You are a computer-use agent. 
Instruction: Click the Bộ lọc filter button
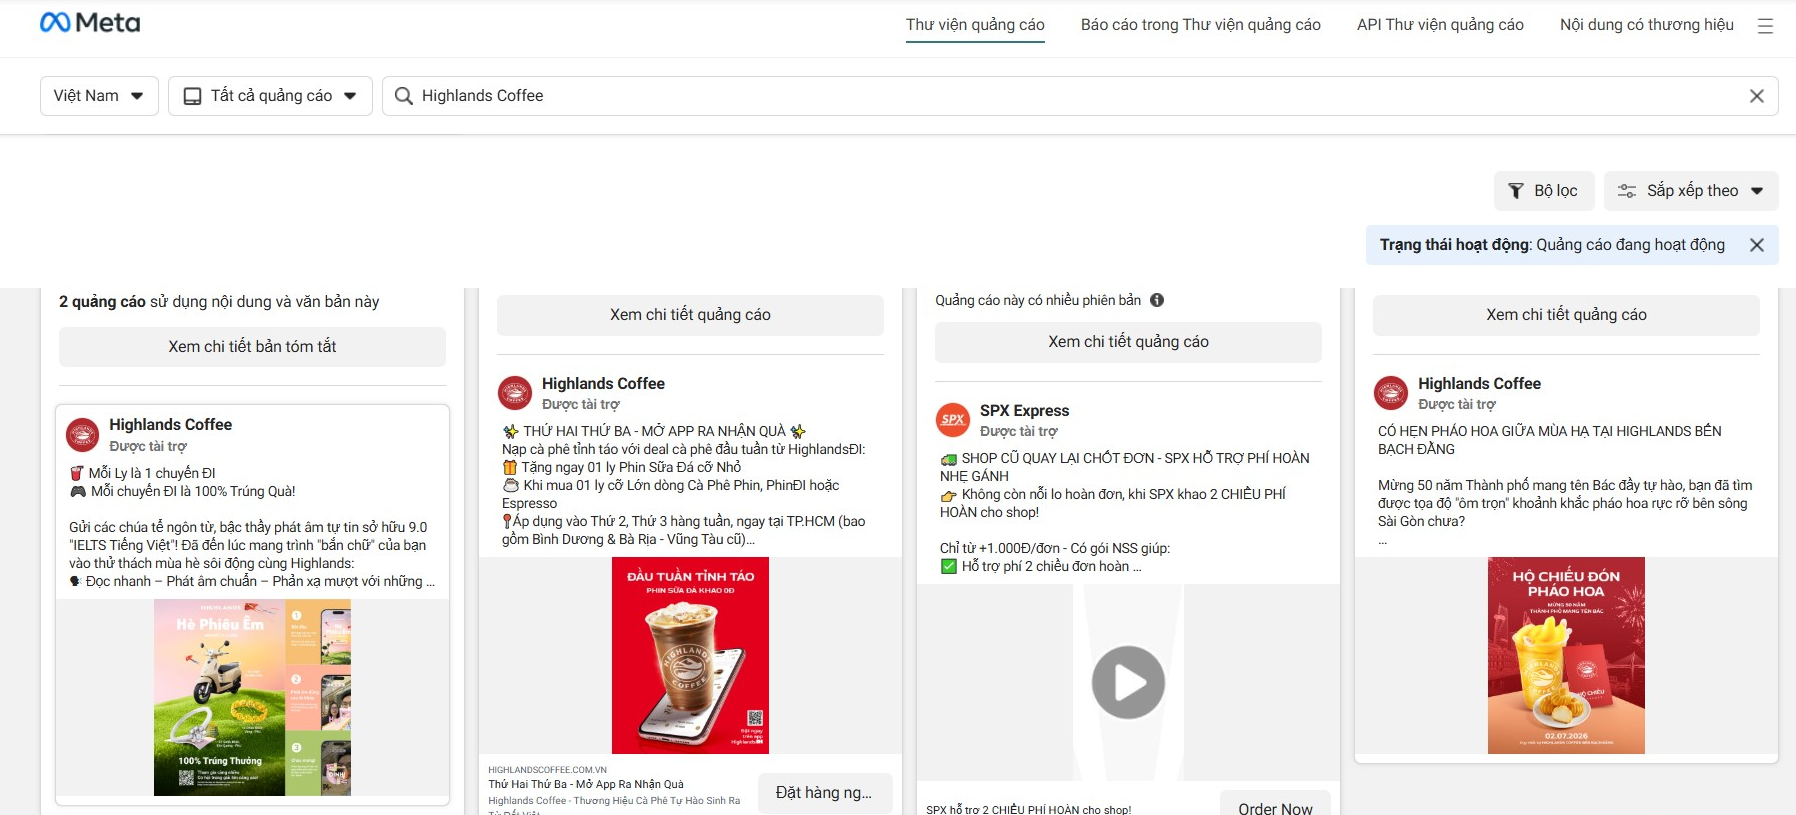(x=1544, y=191)
